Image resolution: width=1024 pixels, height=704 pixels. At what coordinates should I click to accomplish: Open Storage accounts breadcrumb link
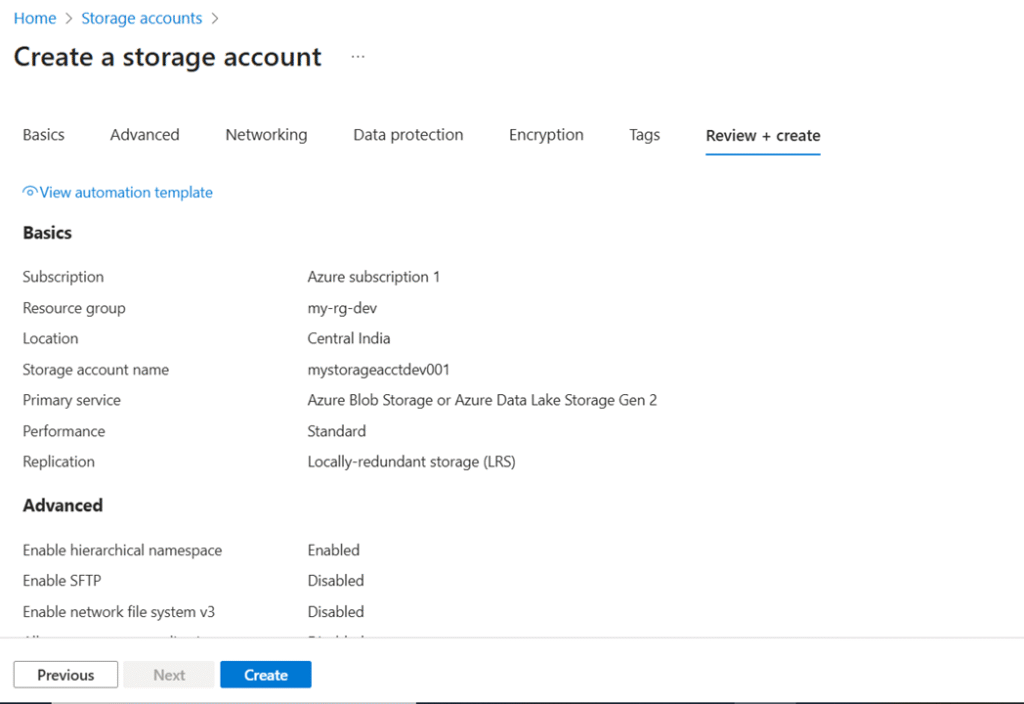pyautogui.click(x=142, y=18)
